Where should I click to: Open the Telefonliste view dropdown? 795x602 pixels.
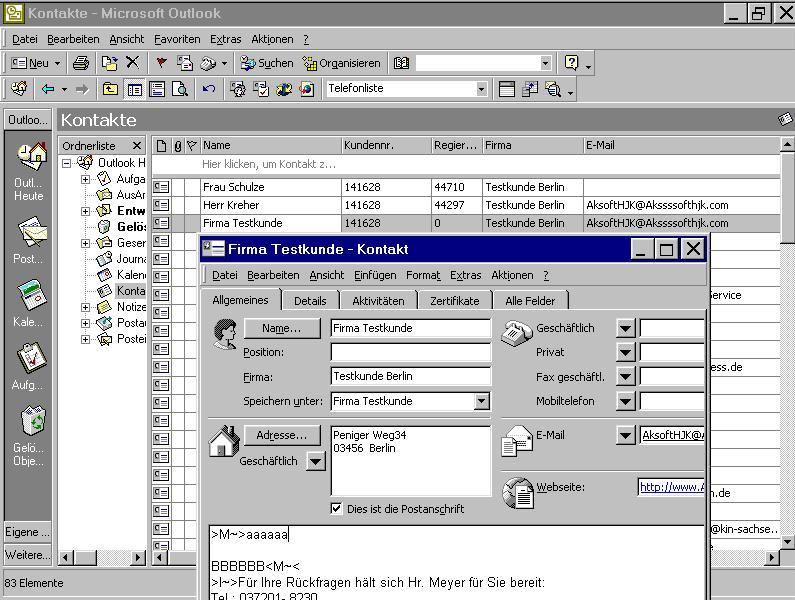[x=481, y=89]
